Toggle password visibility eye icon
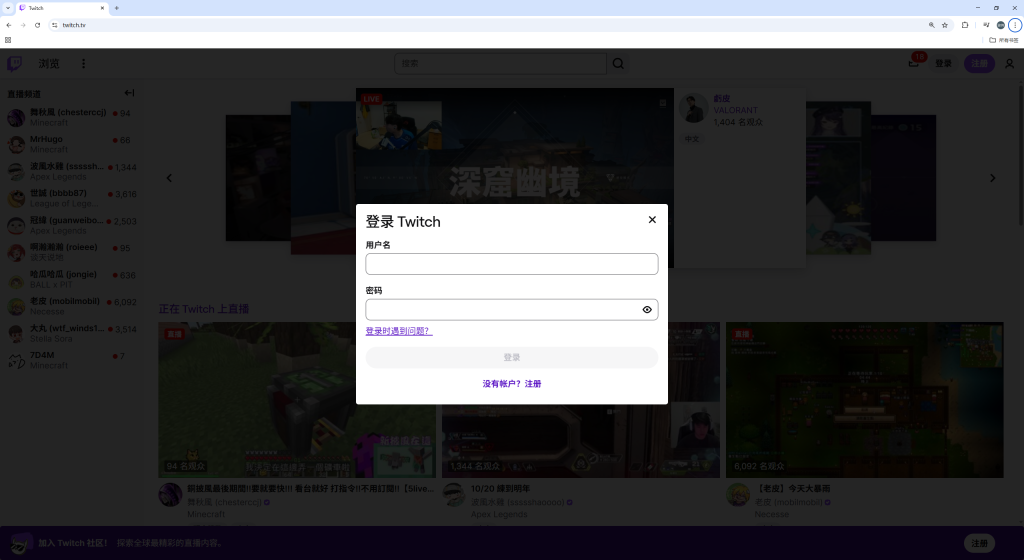Viewport: 1024px width, 560px height. click(647, 310)
